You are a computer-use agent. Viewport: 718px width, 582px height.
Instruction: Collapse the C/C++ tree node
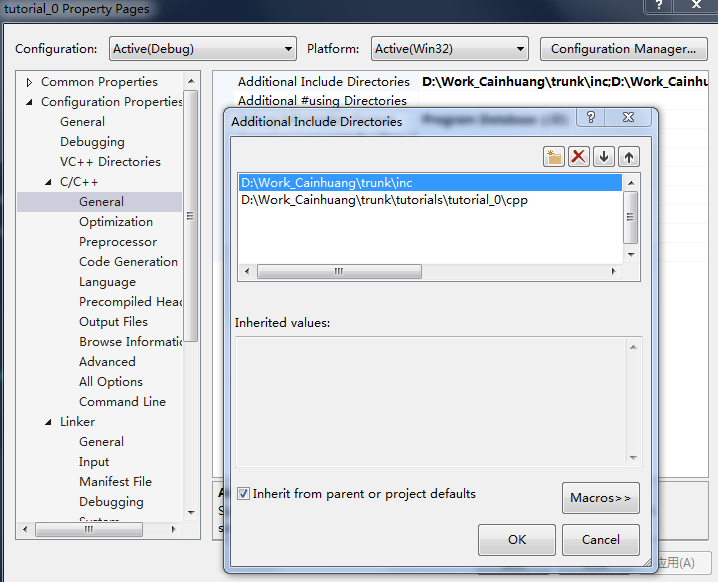tap(48, 182)
